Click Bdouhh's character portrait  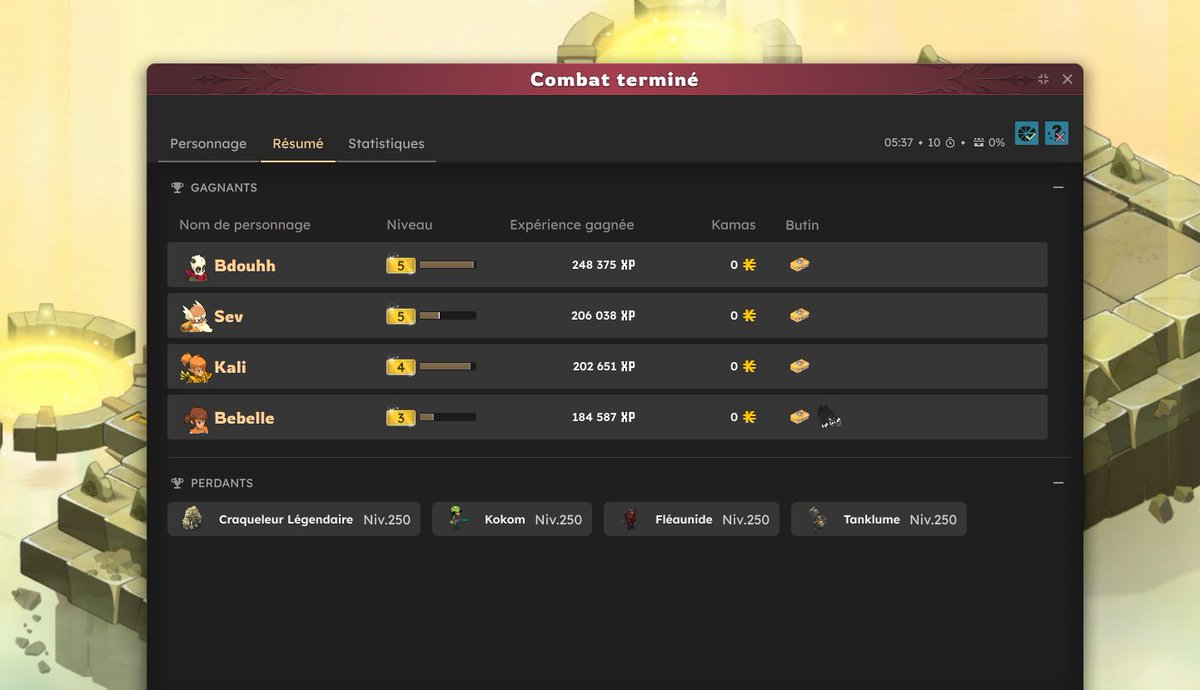(x=196, y=266)
